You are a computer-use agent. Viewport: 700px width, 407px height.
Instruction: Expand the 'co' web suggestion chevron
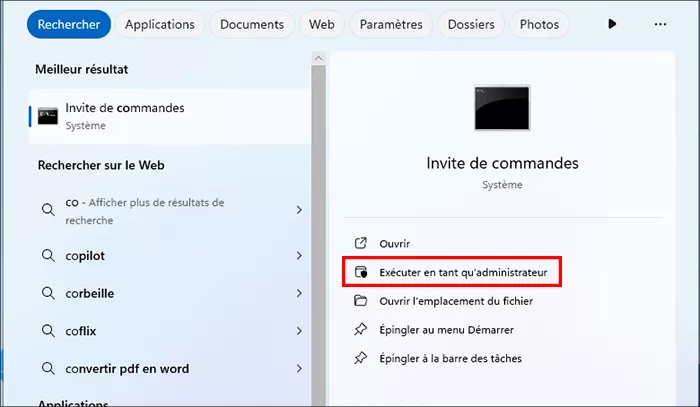coord(299,210)
